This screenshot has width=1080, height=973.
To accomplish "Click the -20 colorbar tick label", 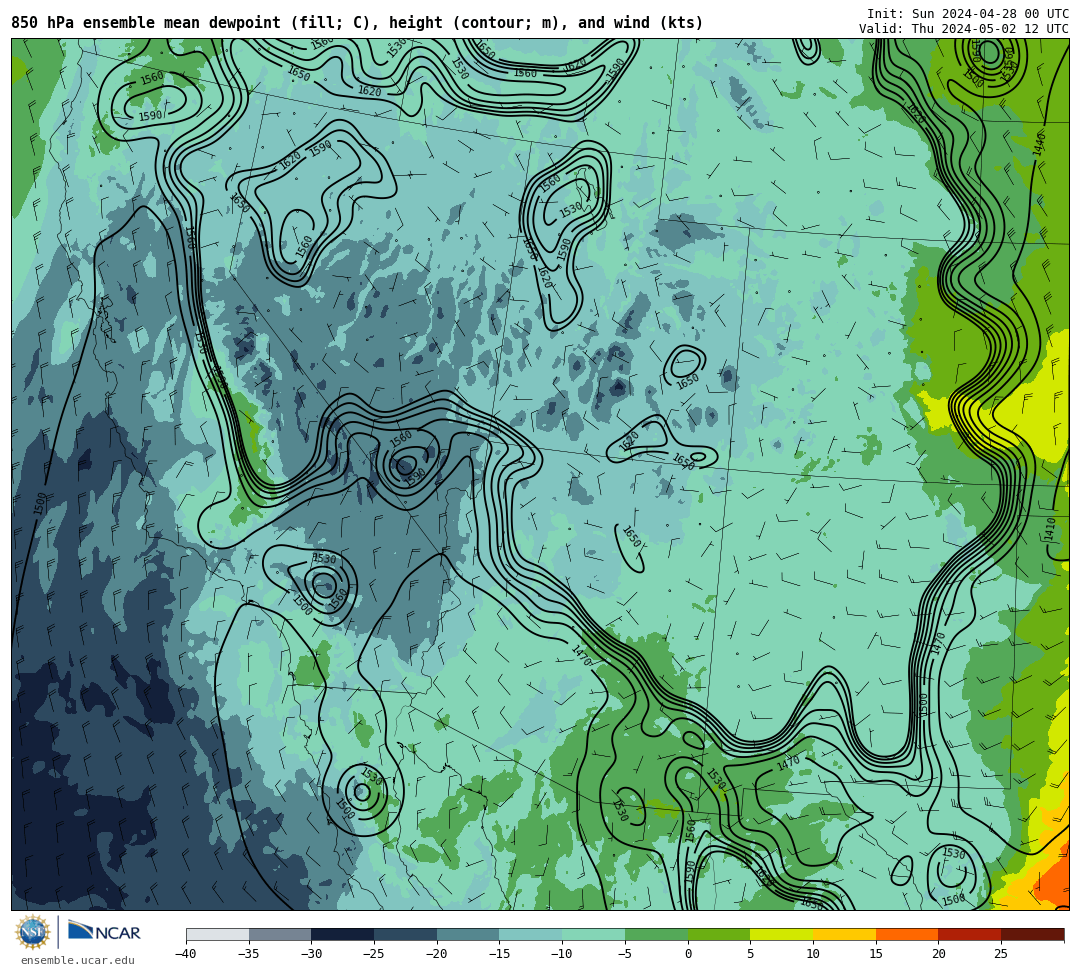I will tap(436, 954).
